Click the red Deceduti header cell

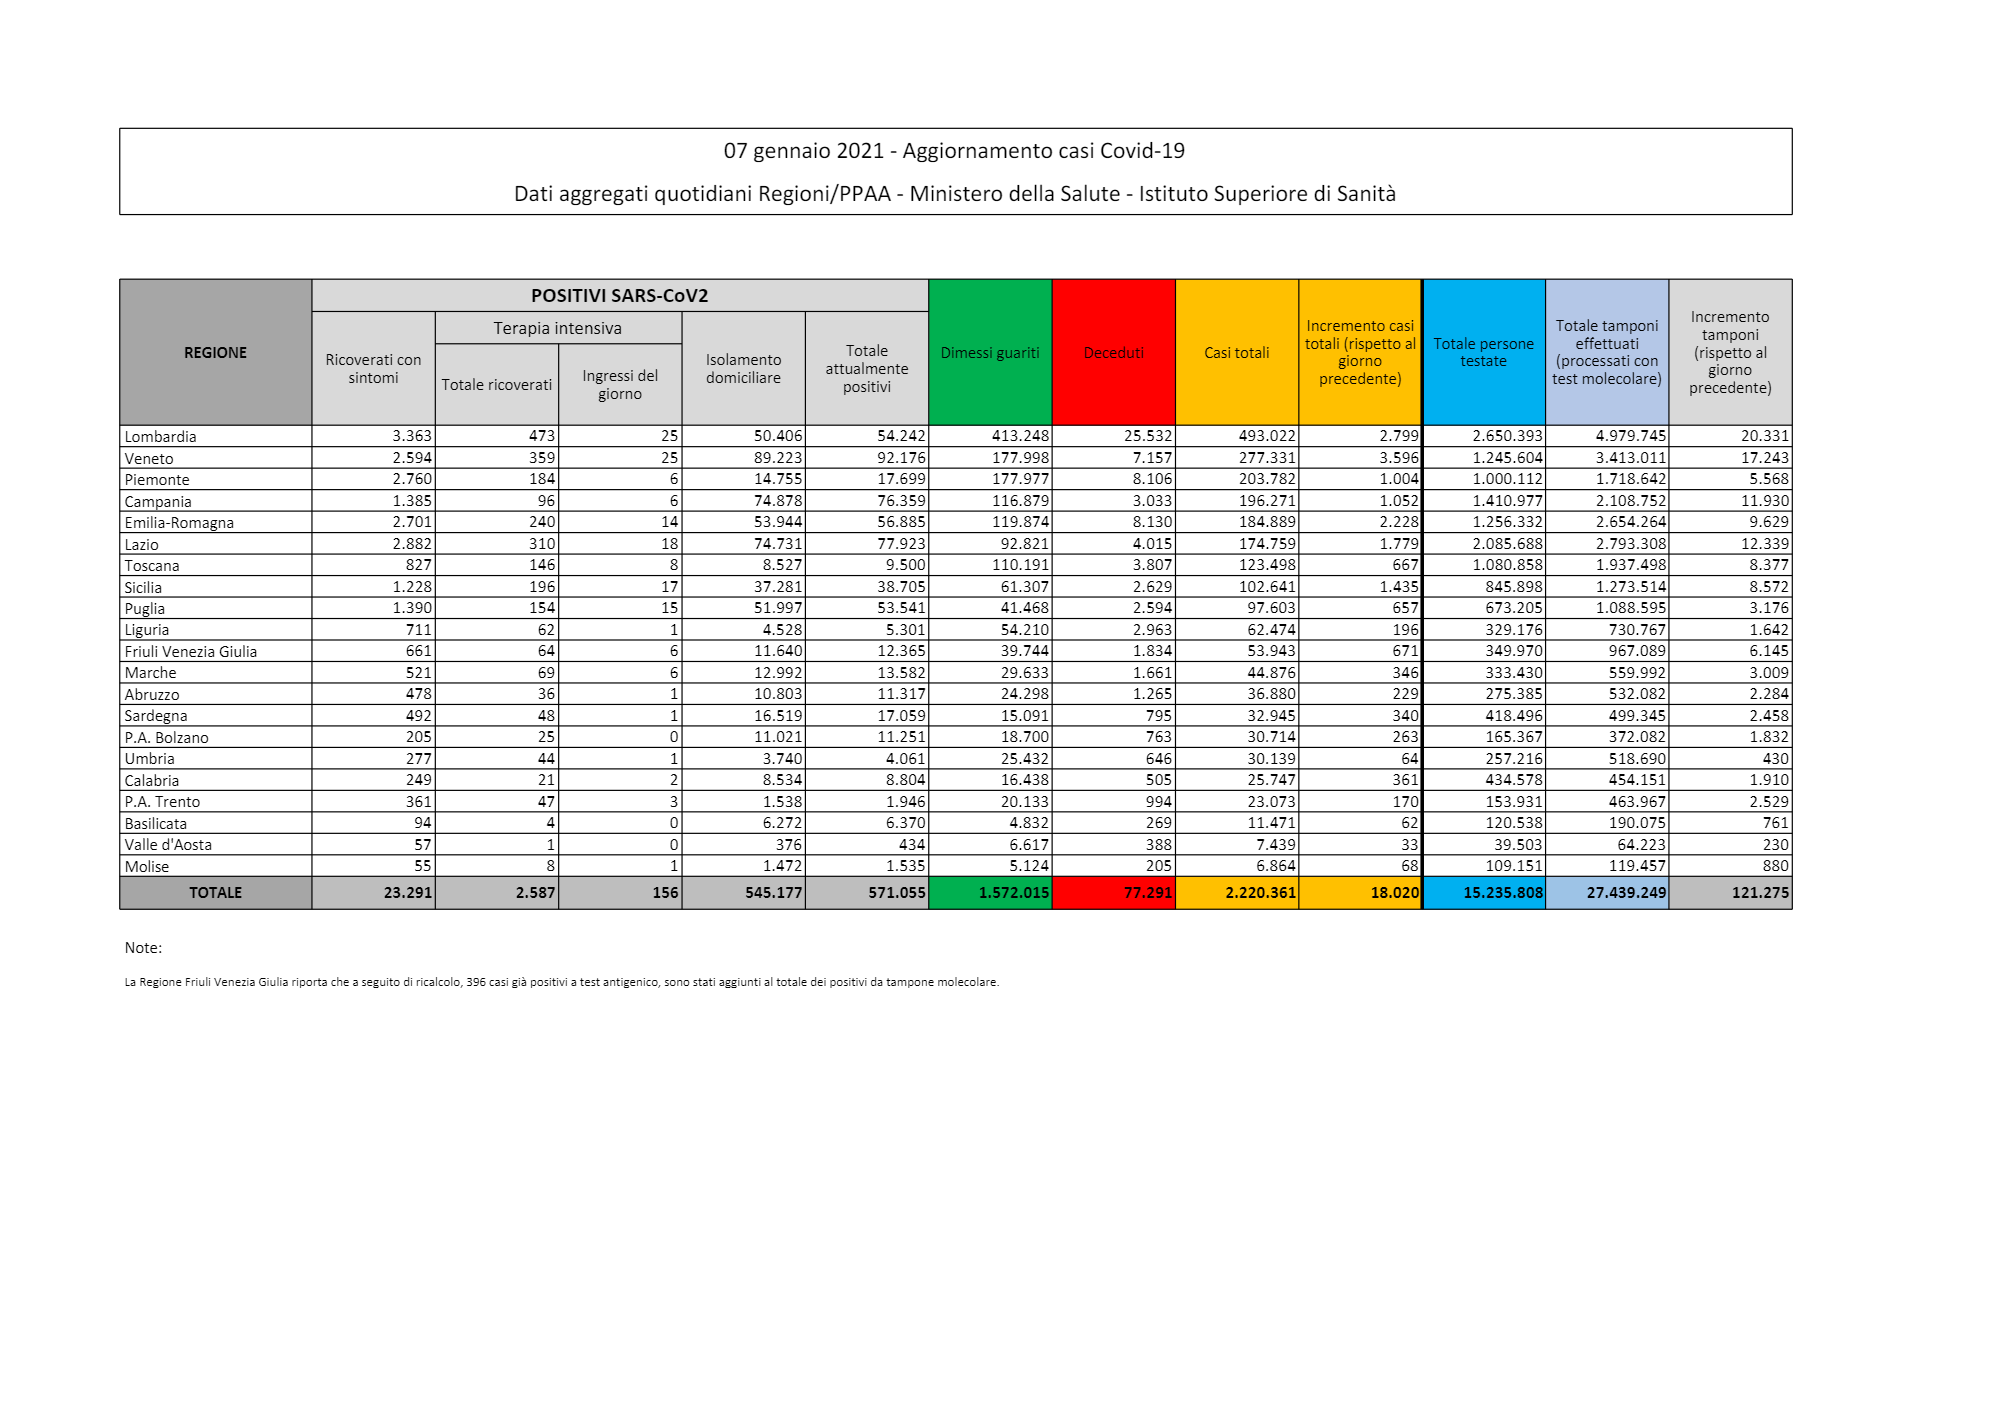tap(1113, 352)
